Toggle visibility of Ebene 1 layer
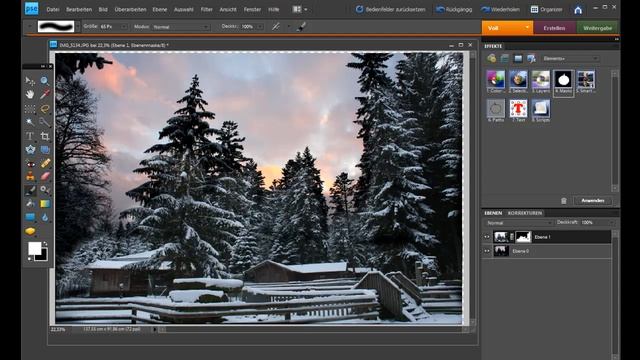 487,237
